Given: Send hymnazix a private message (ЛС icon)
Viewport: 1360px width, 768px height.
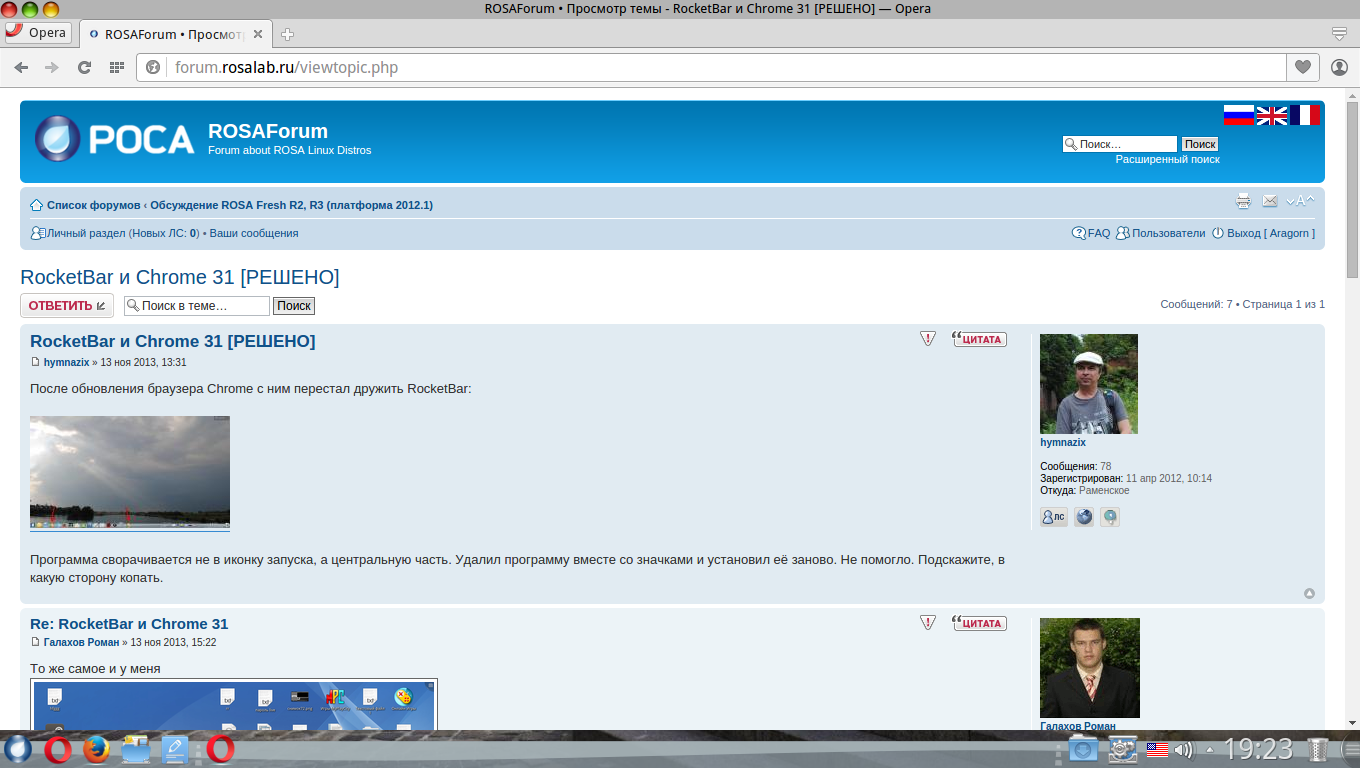Looking at the screenshot, I should [1054, 517].
